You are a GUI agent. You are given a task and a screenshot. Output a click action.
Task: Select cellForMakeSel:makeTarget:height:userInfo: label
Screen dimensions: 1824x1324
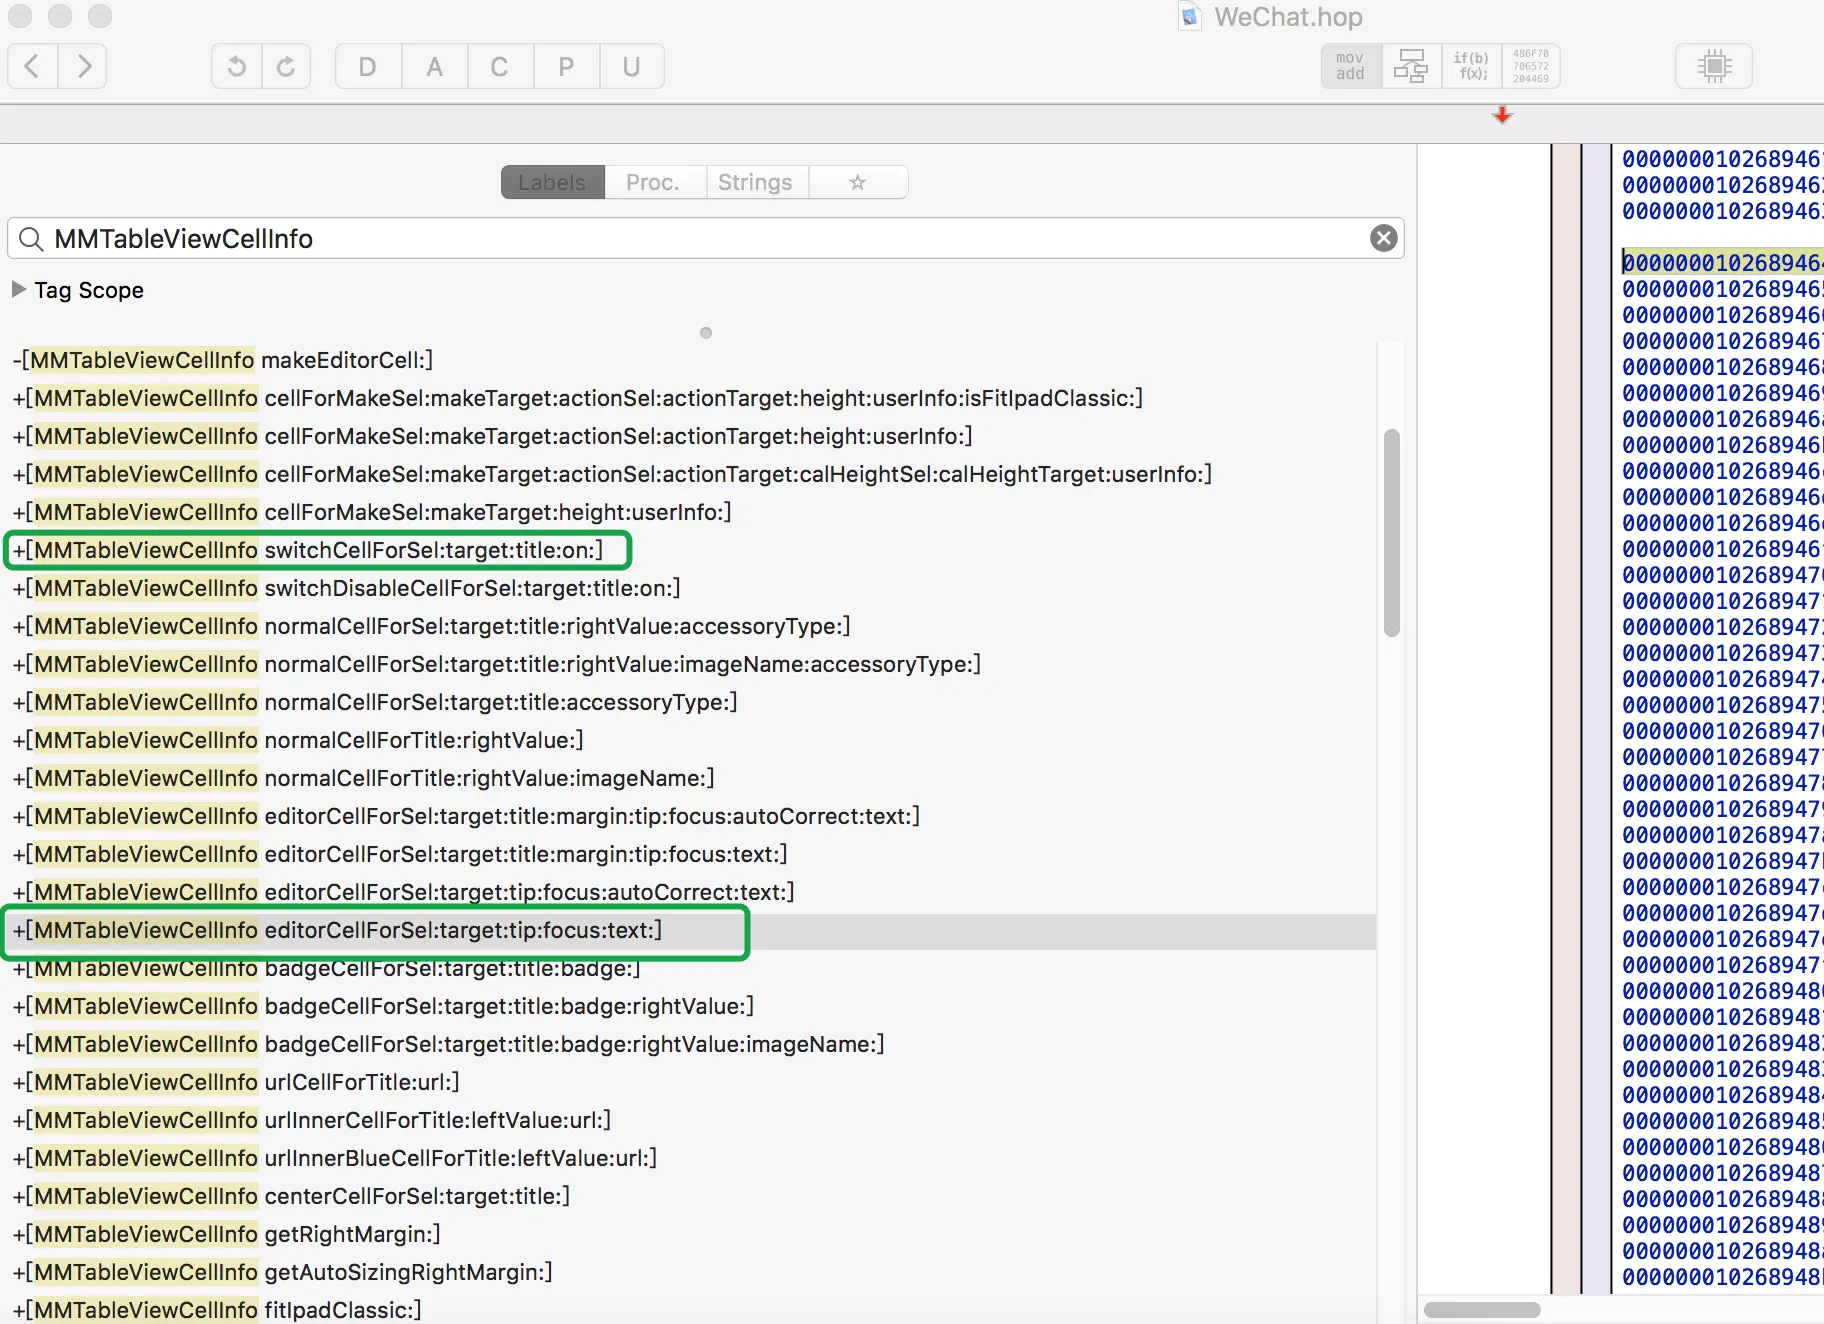(x=372, y=512)
